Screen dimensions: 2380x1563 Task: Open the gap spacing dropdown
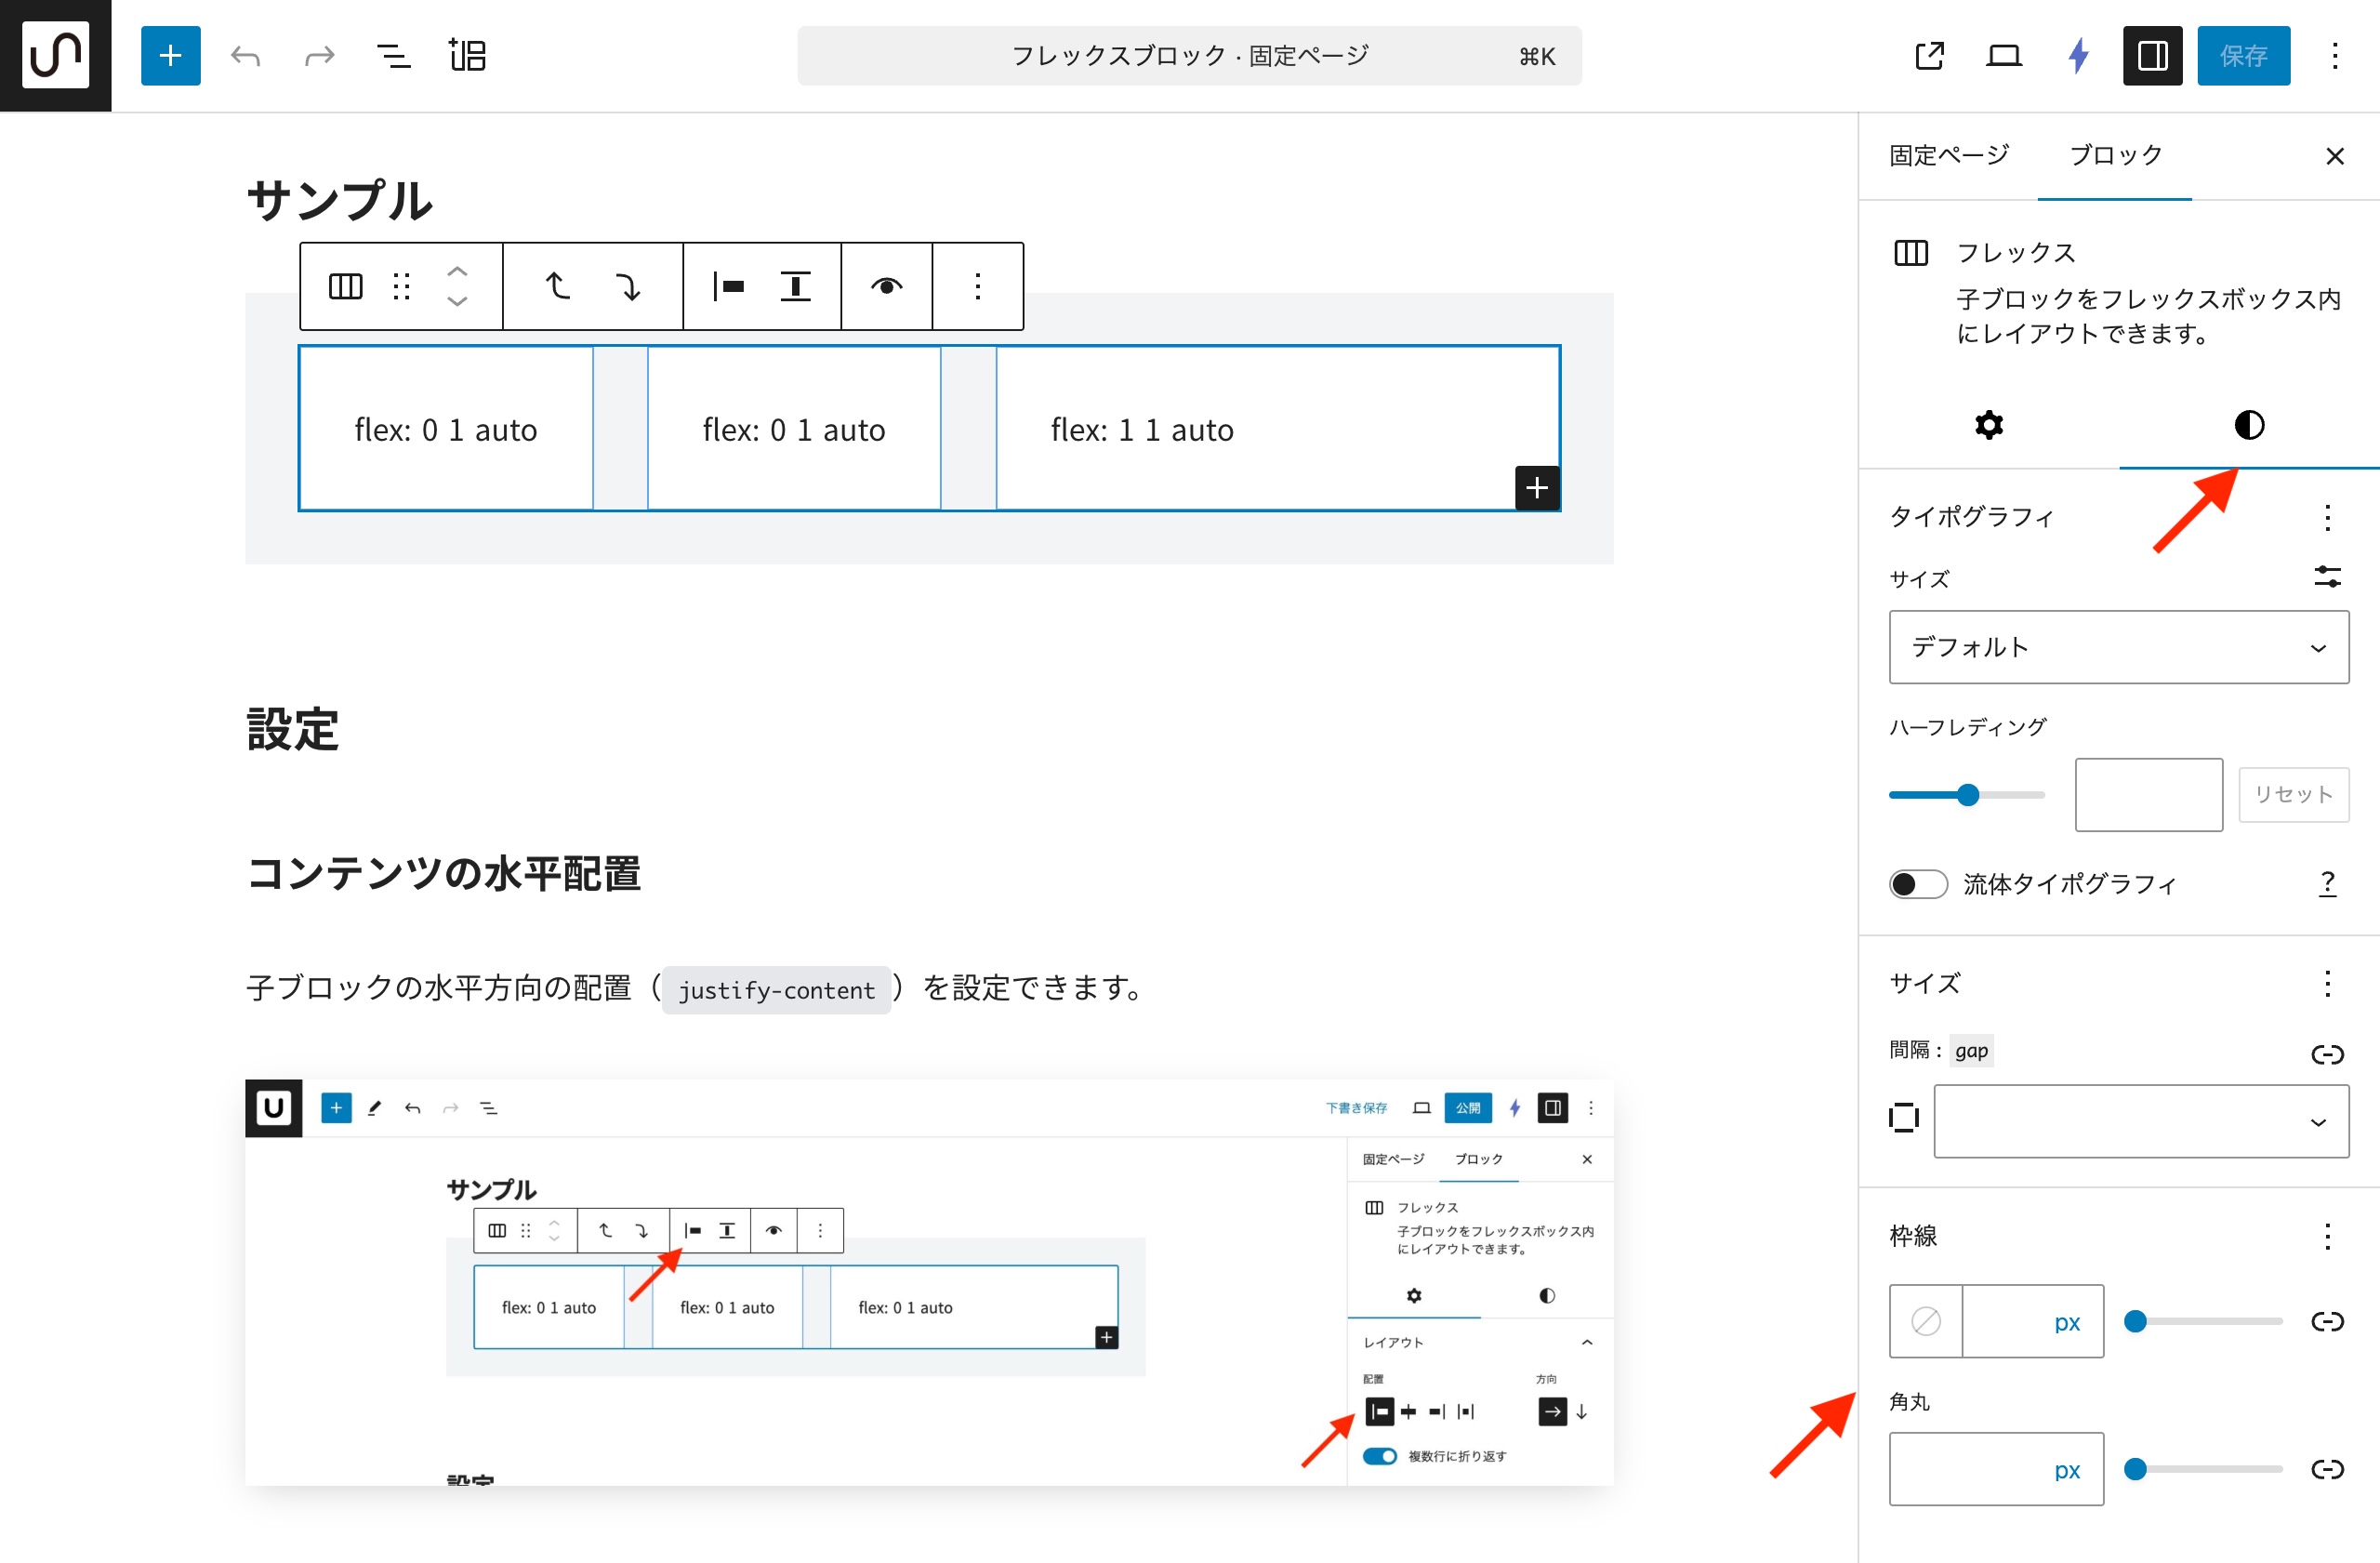(x=2140, y=1121)
